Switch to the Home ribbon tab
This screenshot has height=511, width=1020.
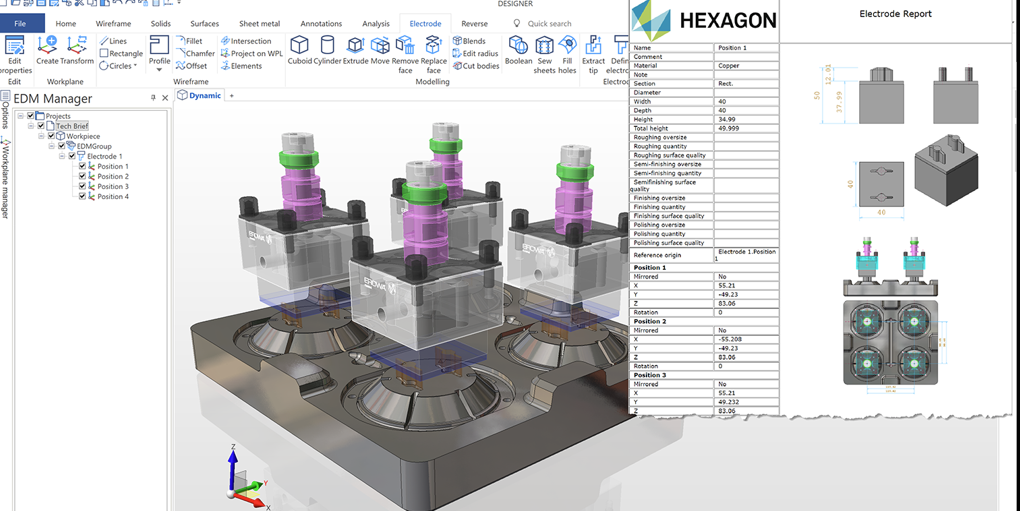click(x=66, y=23)
